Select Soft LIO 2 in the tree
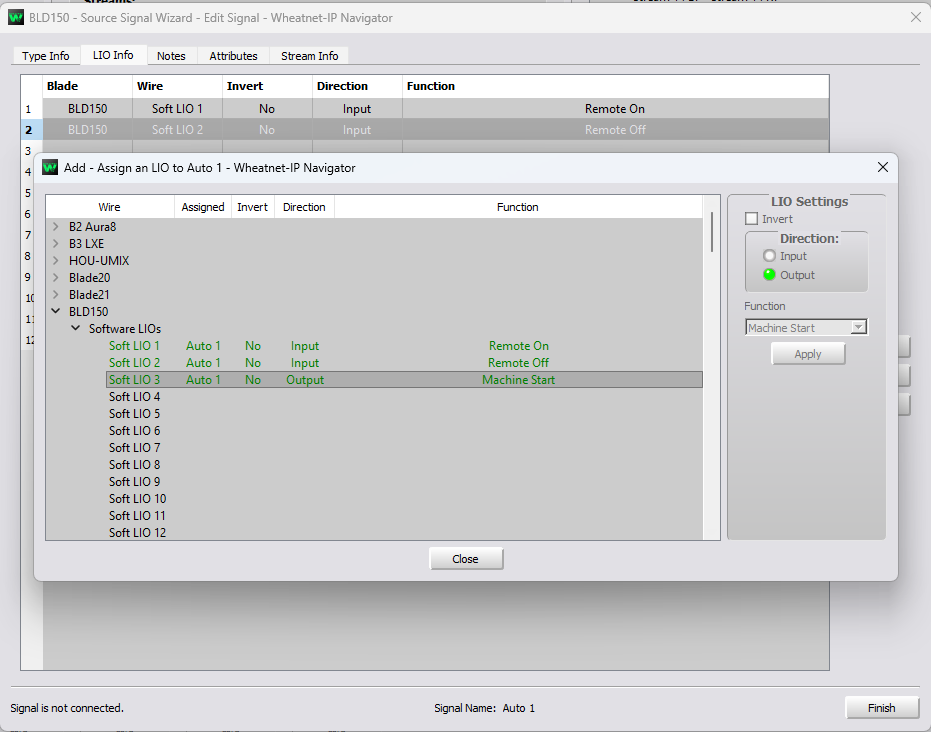The width and height of the screenshot is (931, 732). pos(134,363)
